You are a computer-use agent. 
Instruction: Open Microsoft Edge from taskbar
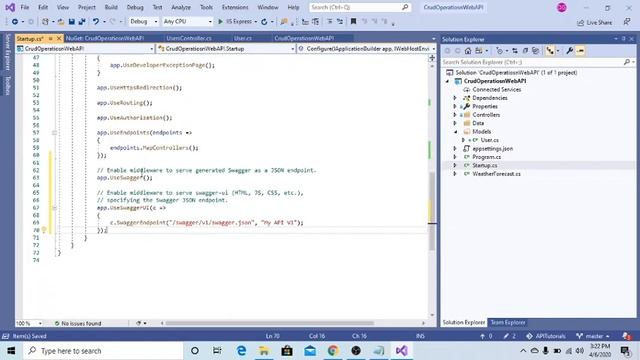click(242, 351)
